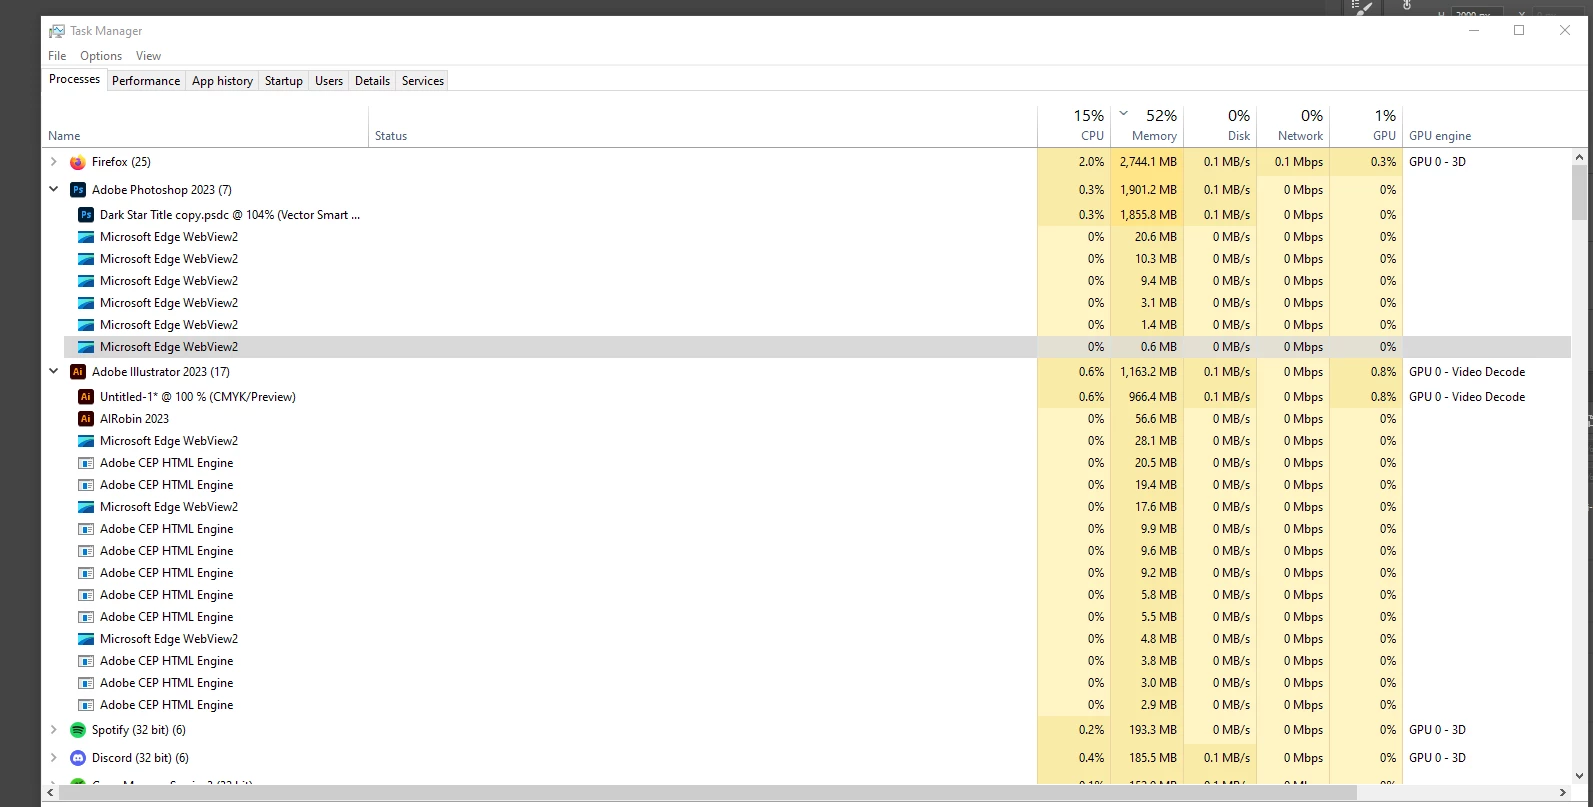Click the horizontal scrollbar thumb
1593x807 pixels.
[x=708, y=792]
